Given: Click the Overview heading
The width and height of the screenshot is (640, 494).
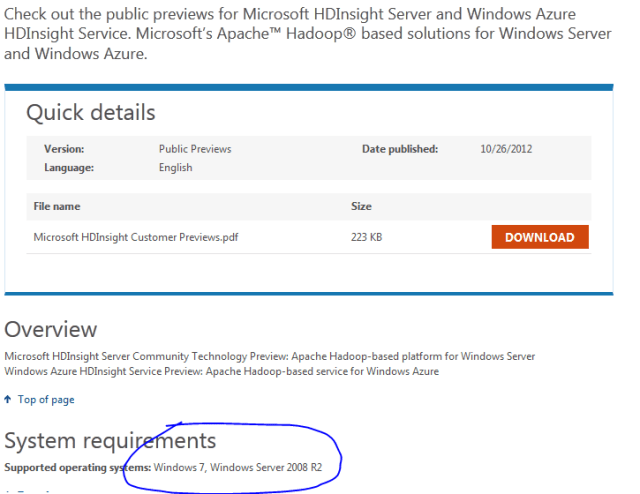Looking at the screenshot, I should [x=51, y=329].
